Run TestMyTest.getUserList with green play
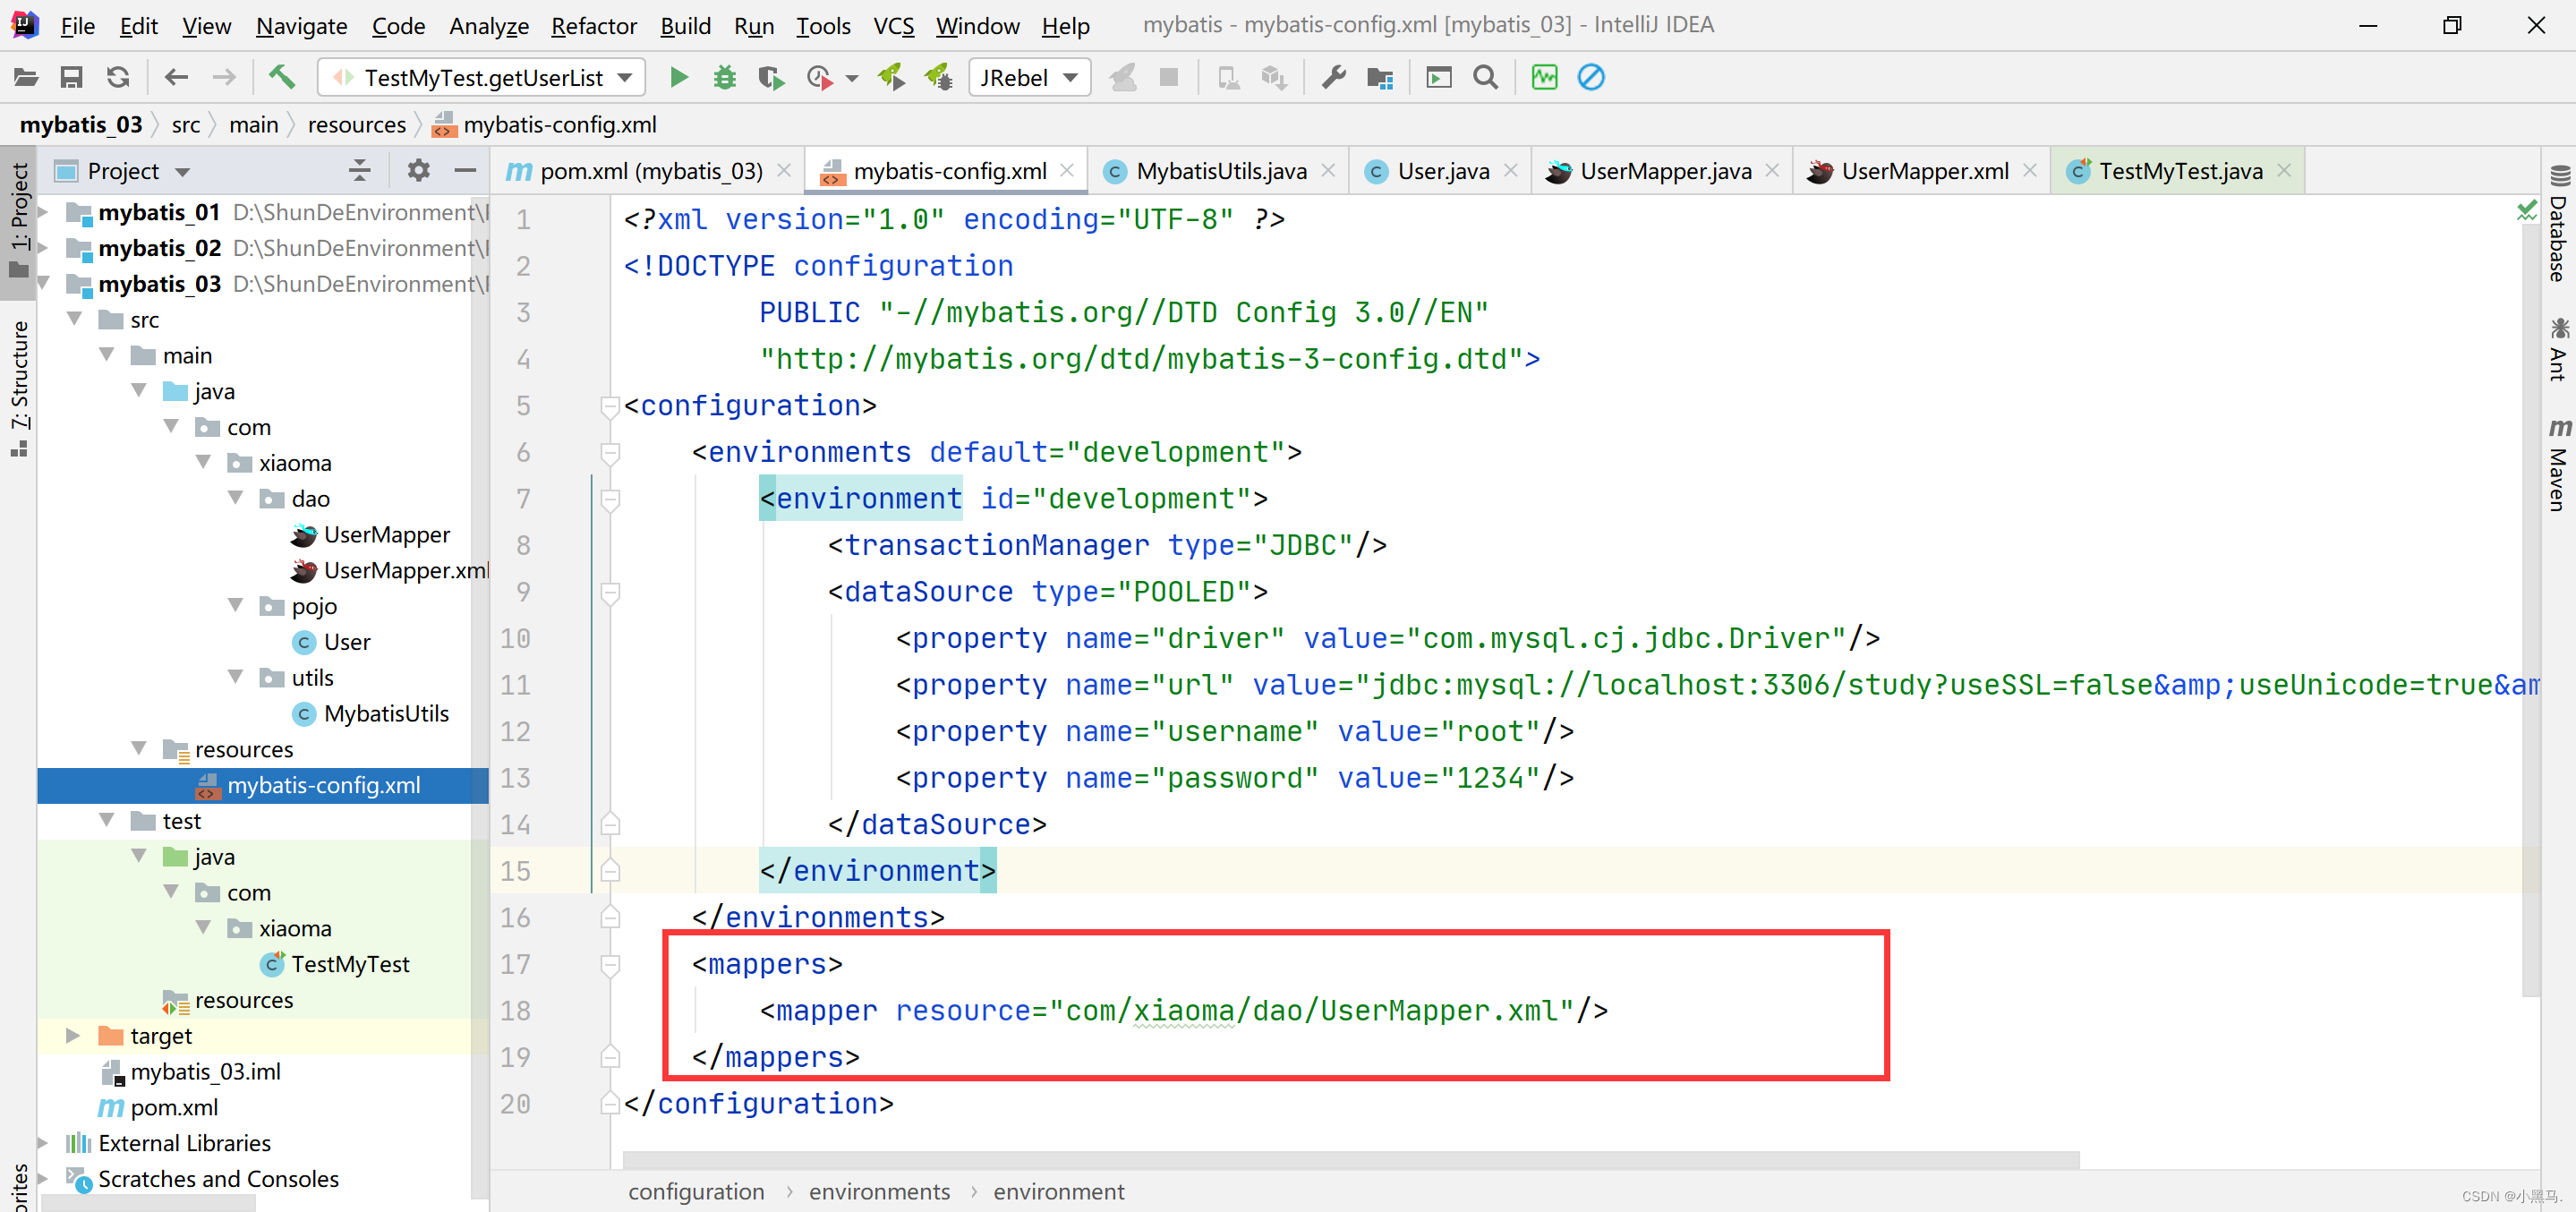This screenshot has height=1212, width=2576. point(679,77)
